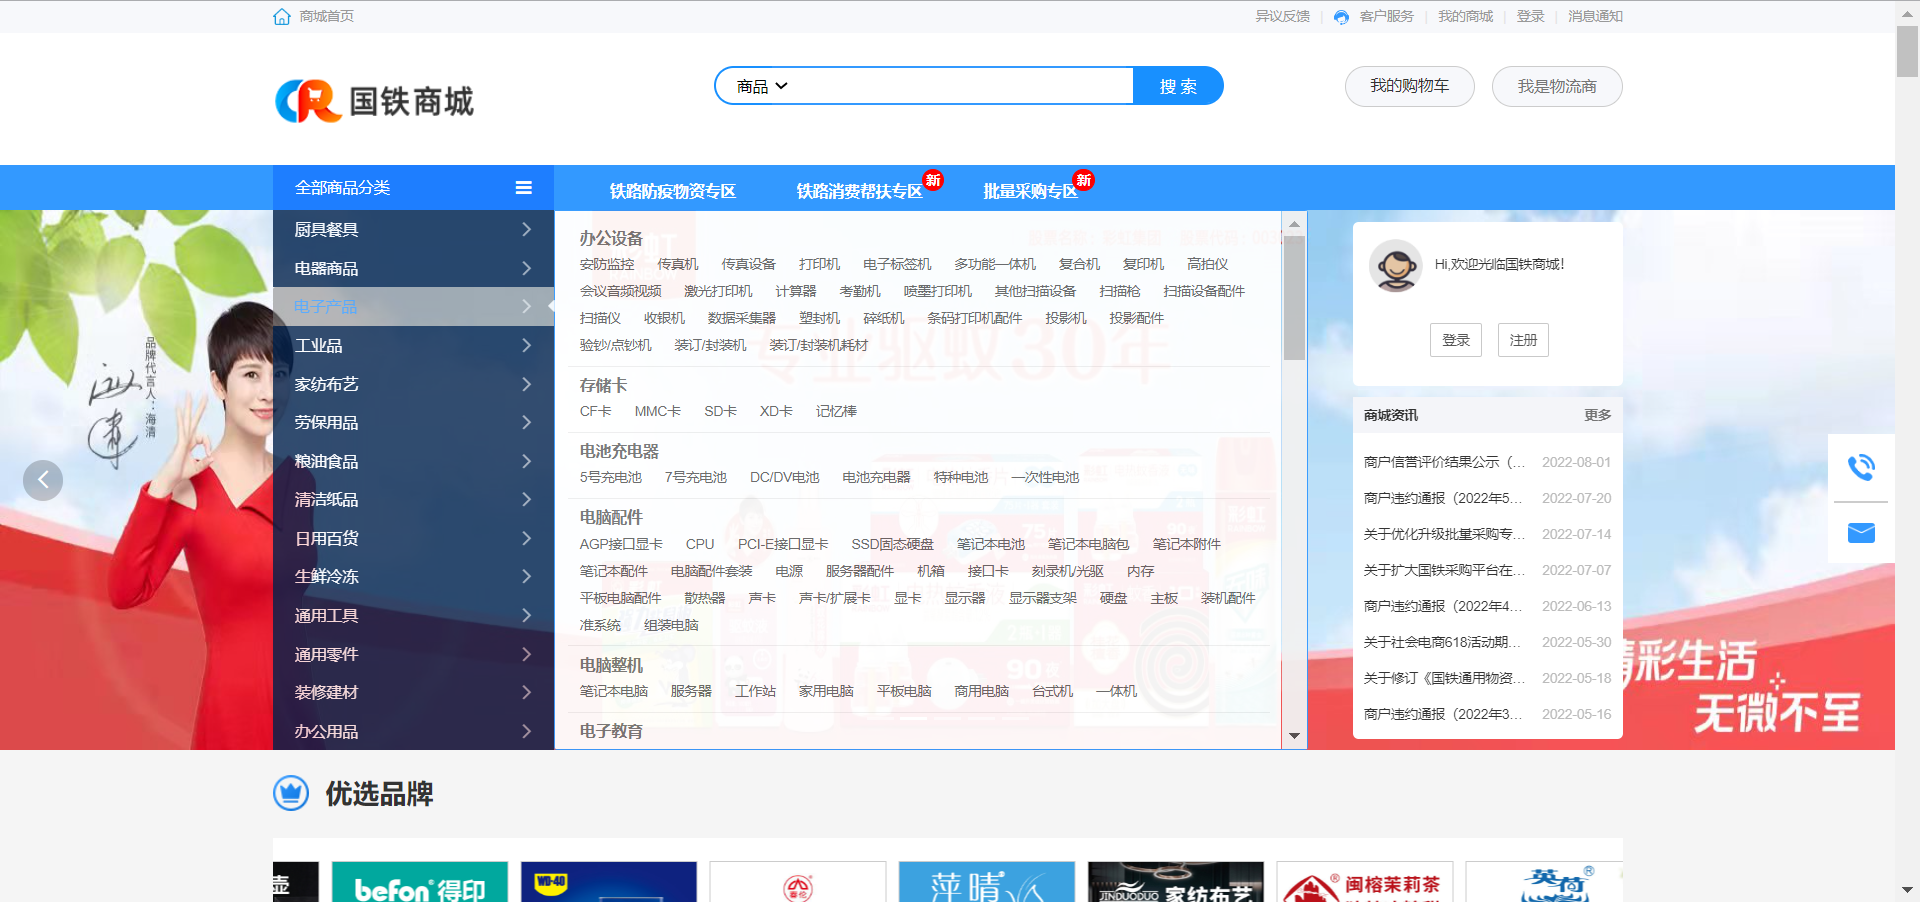Click 注册 button in welcome panel
The height and width of the screenshot is (902, 1920).
(1523, 340)
